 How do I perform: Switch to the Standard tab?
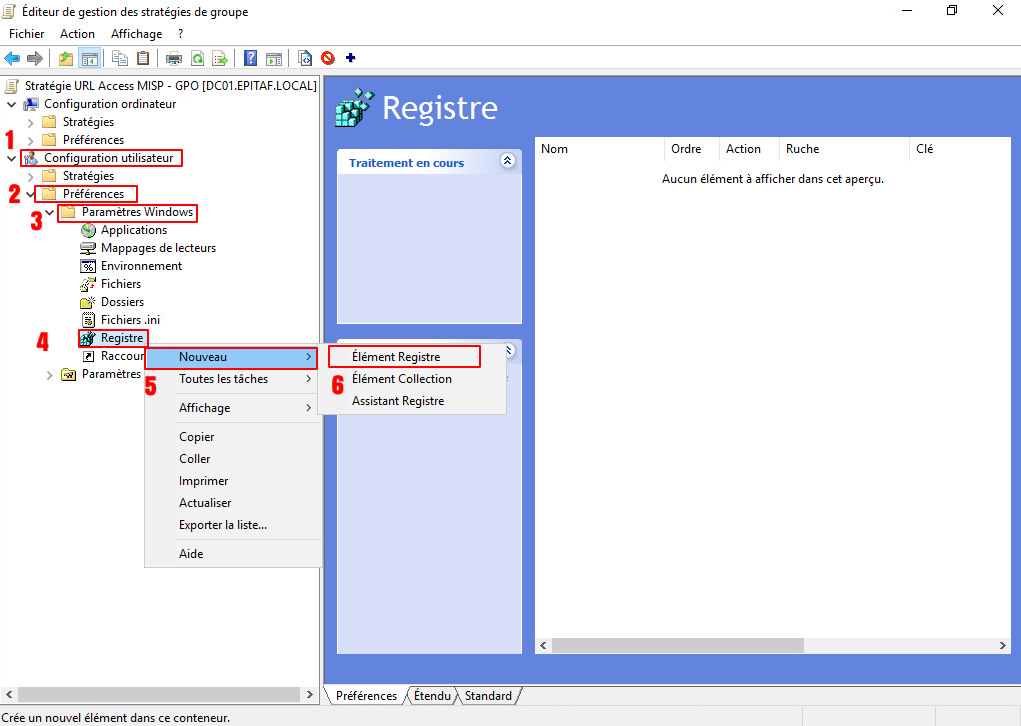click(488, 696)
